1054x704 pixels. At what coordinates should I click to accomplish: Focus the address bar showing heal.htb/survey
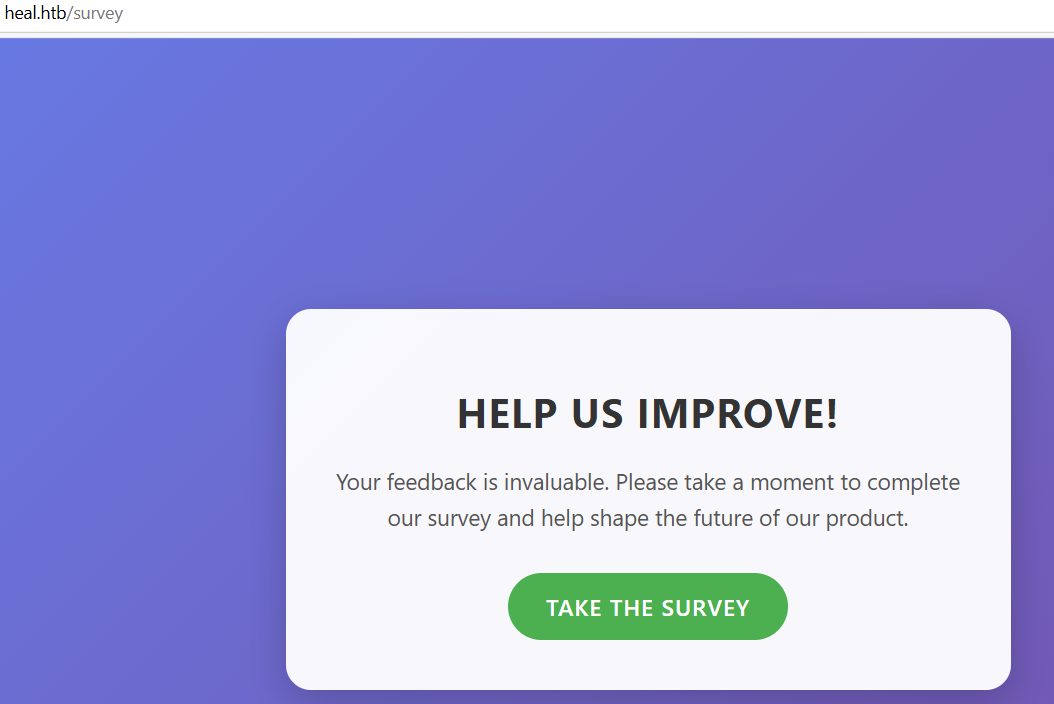500,15
